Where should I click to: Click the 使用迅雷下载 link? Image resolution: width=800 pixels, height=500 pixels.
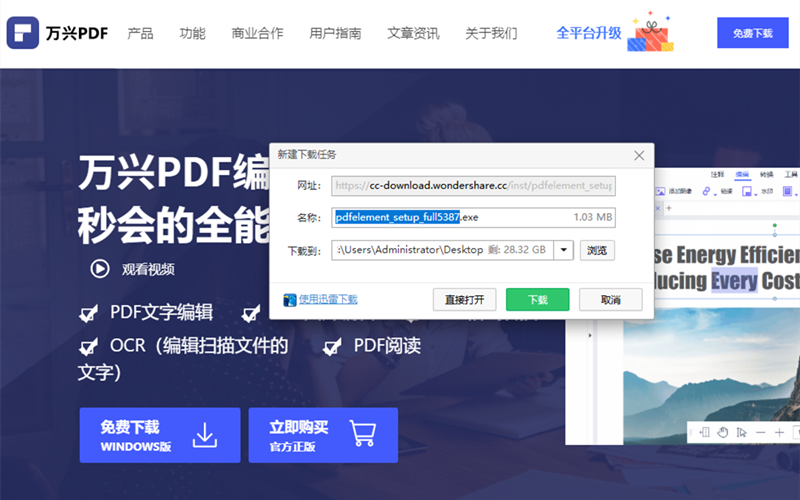[x=328, y=299]
